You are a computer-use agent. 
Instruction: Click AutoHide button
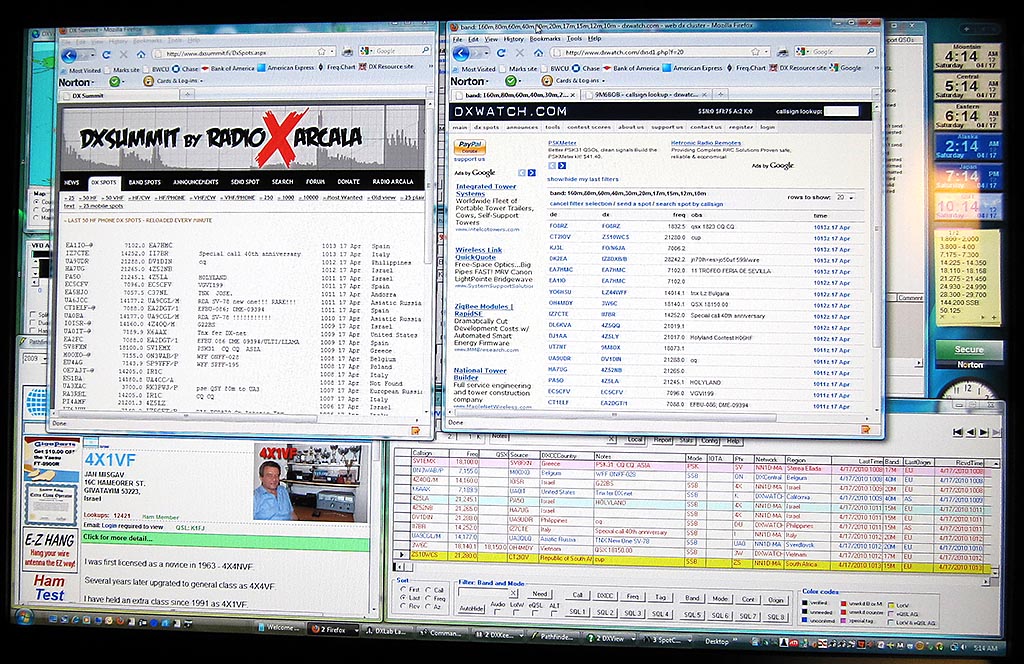click(471, 609)
